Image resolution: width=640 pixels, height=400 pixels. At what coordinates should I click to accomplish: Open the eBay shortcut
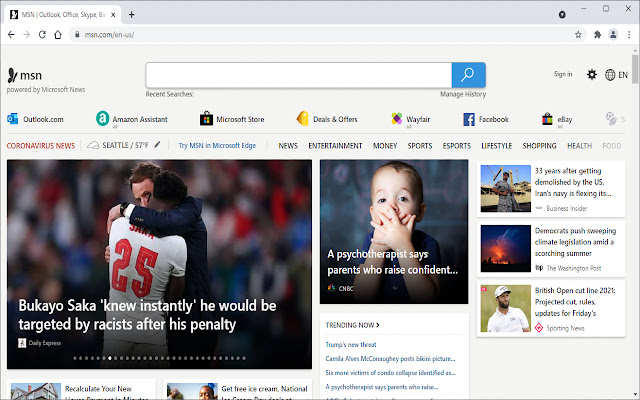[x=557, y=119]
